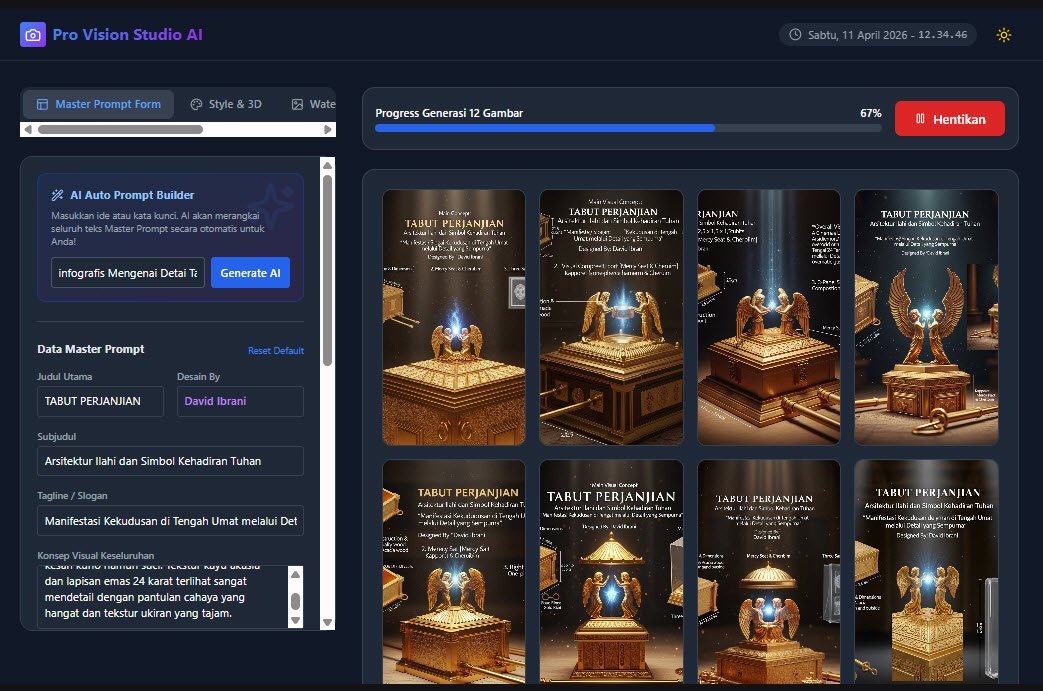The image size is (1043, 691).
Task: Click the down arrow in the Konsep Visual text area
Action: (296, 621)
